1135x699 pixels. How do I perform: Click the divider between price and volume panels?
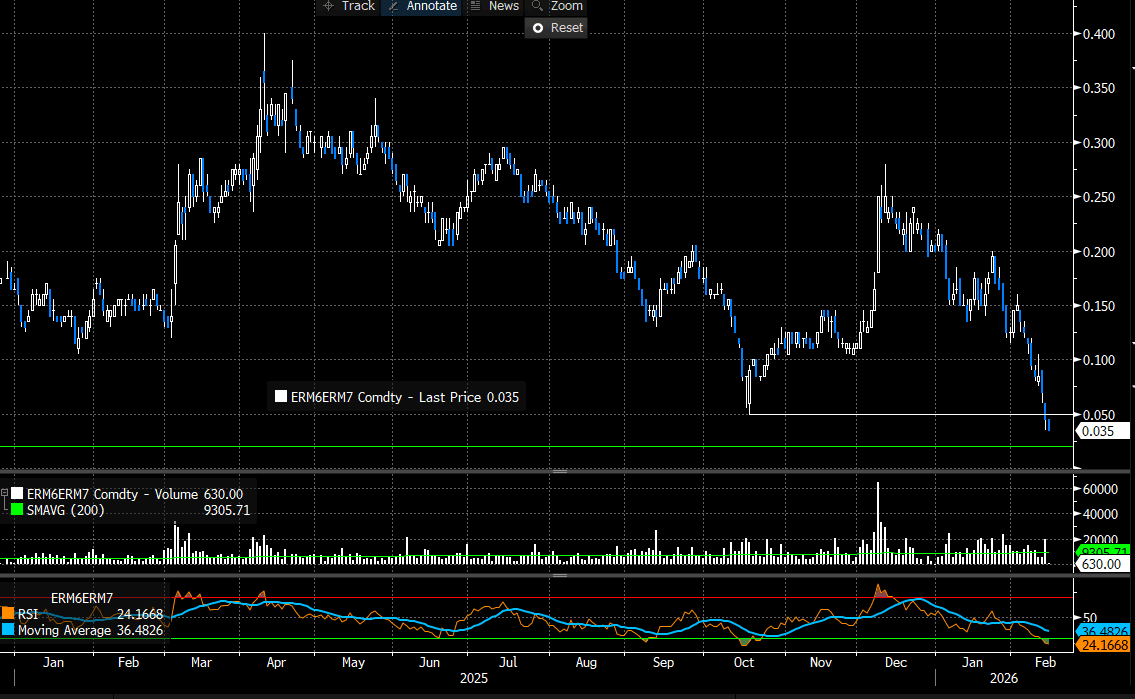click(559, 471)
